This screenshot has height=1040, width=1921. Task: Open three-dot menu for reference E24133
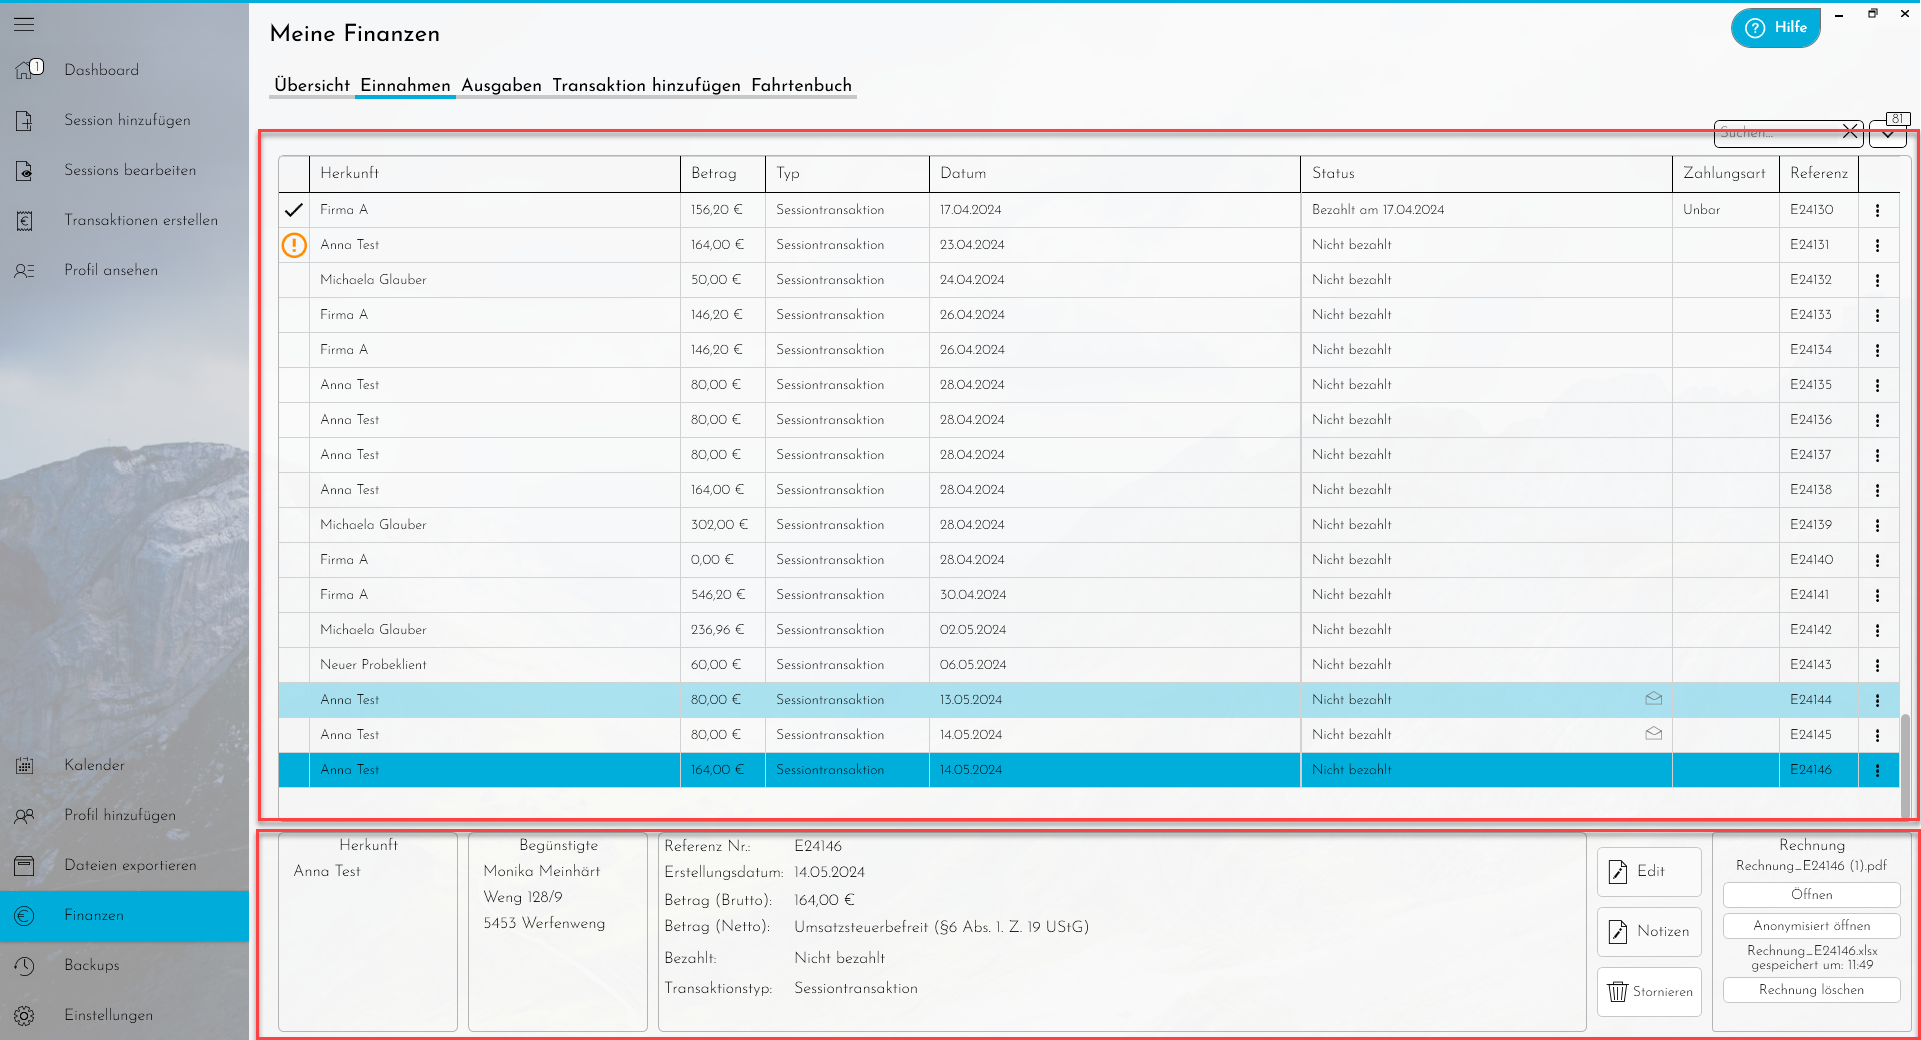click(1878, 315)
